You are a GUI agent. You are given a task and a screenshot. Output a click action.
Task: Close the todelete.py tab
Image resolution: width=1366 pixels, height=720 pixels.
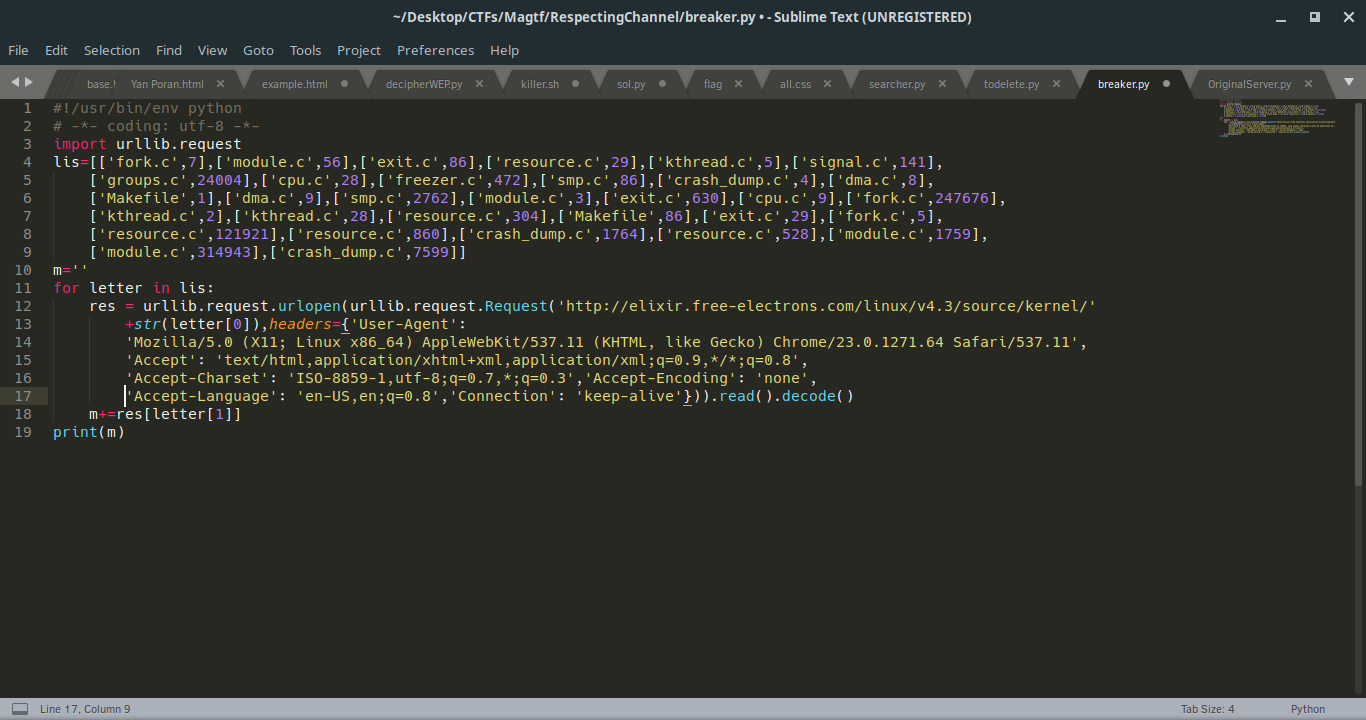[x=1056, y=84]
